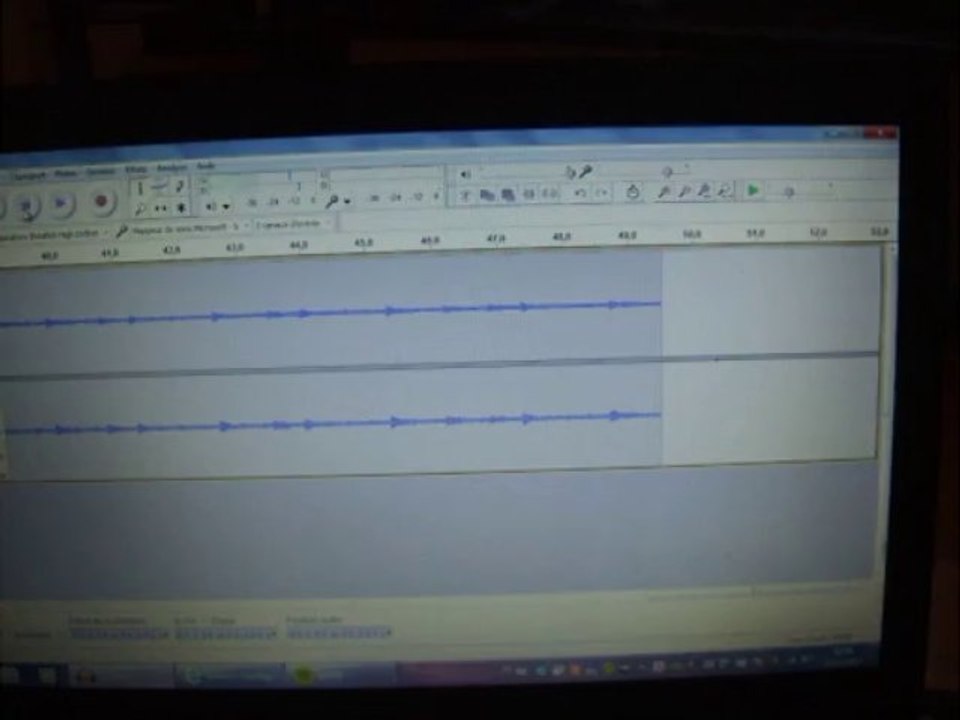Click the audio position time field
The width and height of the screenshot is (960, 720).
coord(338,632)
